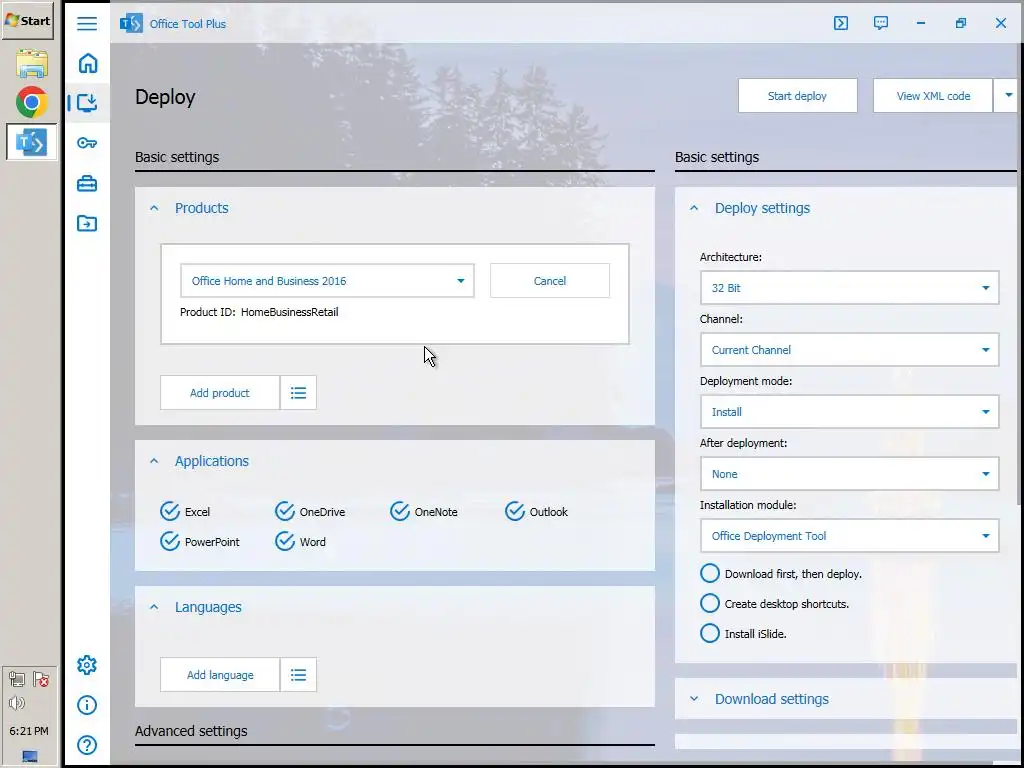
Task: Open the dropdown arrow next to View XML code
Action: click(1007, 95)
